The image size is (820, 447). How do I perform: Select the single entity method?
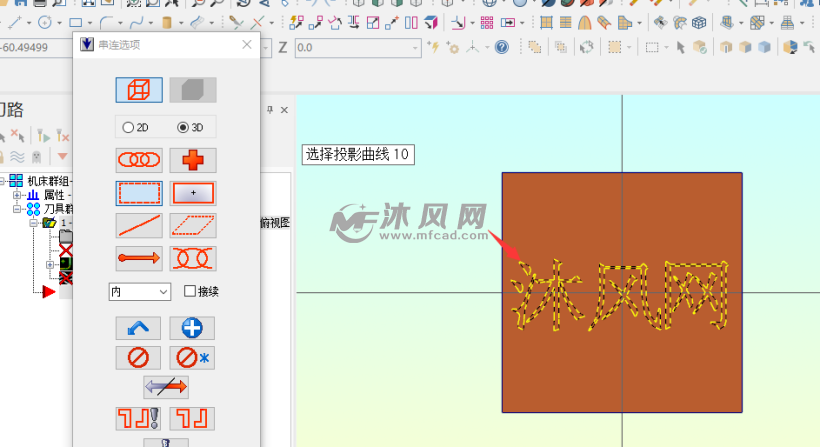click(x=139, y=226)
